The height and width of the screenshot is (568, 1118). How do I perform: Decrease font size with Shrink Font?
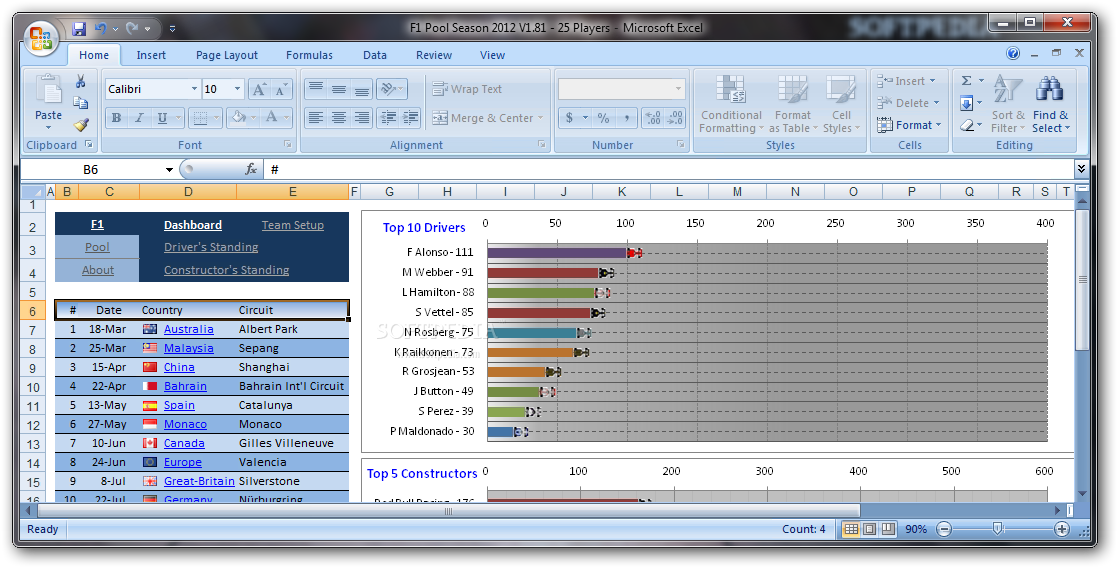(282, 89)
